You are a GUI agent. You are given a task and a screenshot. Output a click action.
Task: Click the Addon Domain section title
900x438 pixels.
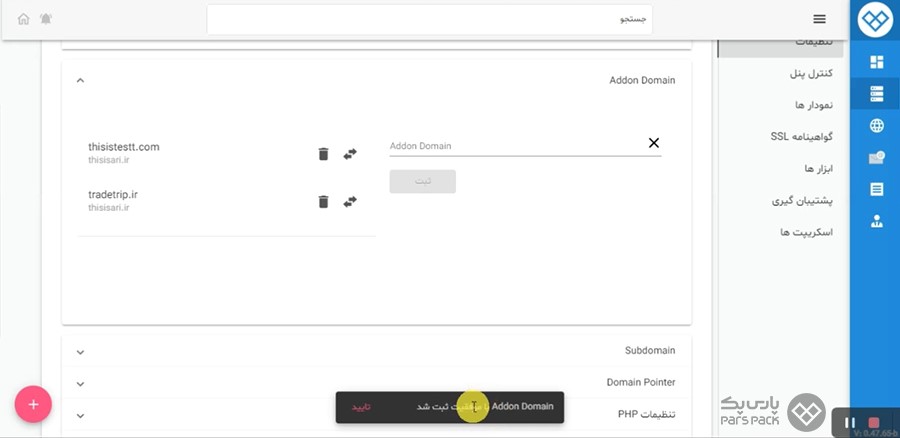pyautogui.click(x=642, y=80)
